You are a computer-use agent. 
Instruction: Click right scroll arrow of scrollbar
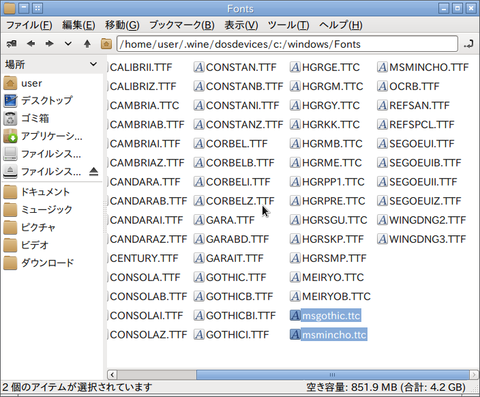(x=474, y=375)
